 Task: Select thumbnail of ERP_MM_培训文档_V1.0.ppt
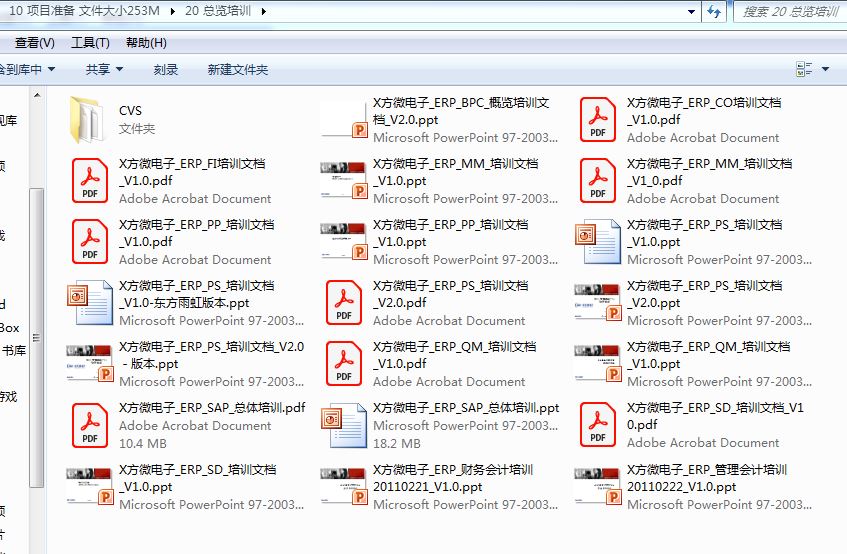[x=344, y=180]
